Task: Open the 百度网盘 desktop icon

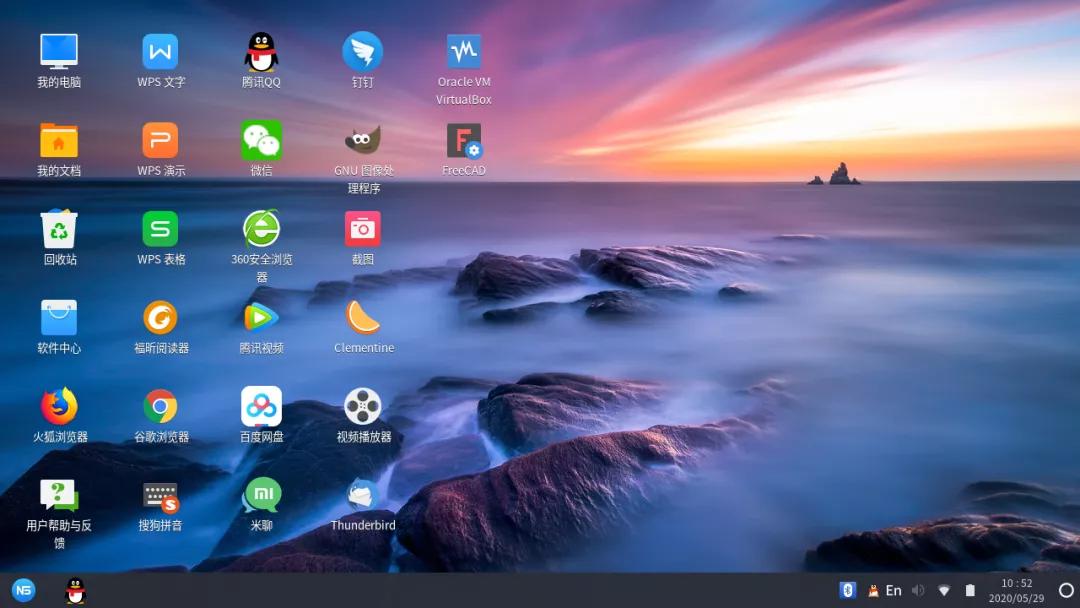Action: [x=261, y=406]
